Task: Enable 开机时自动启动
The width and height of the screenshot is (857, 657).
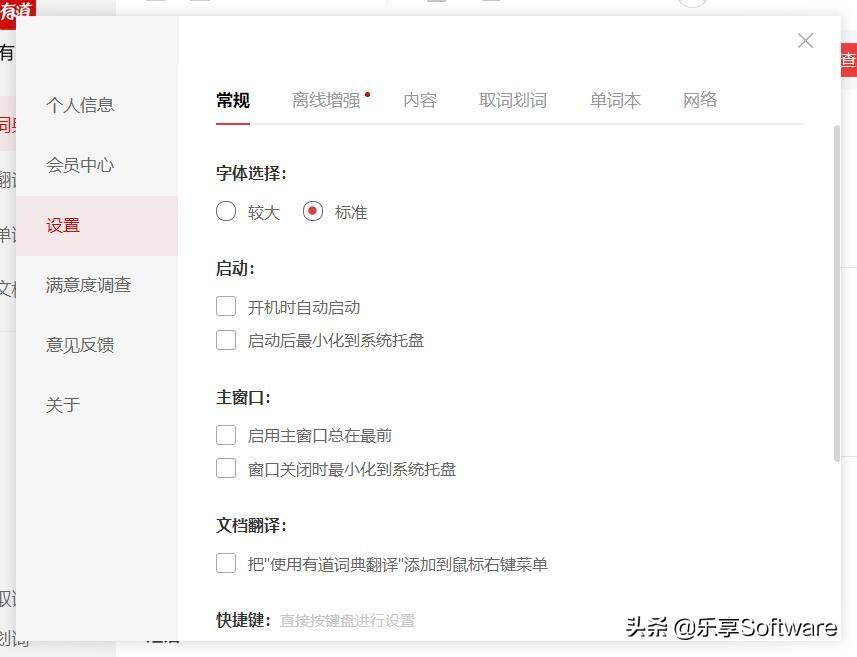Action: pos(226,306)
